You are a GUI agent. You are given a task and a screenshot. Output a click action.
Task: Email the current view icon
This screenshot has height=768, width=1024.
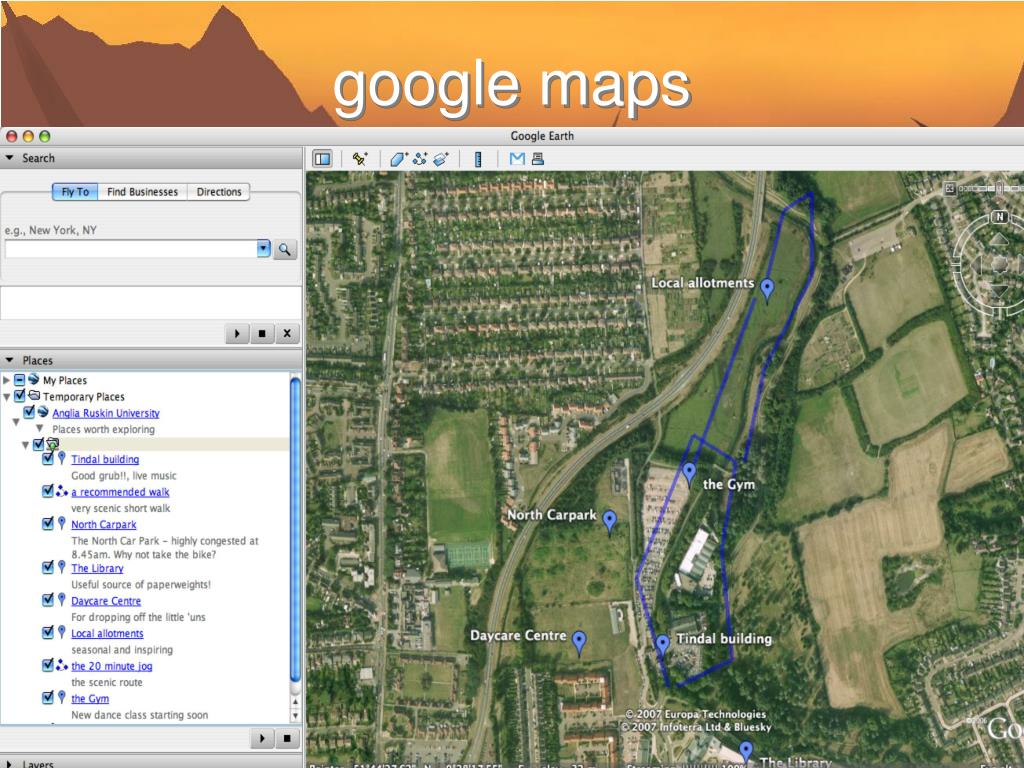coord(517,158)
